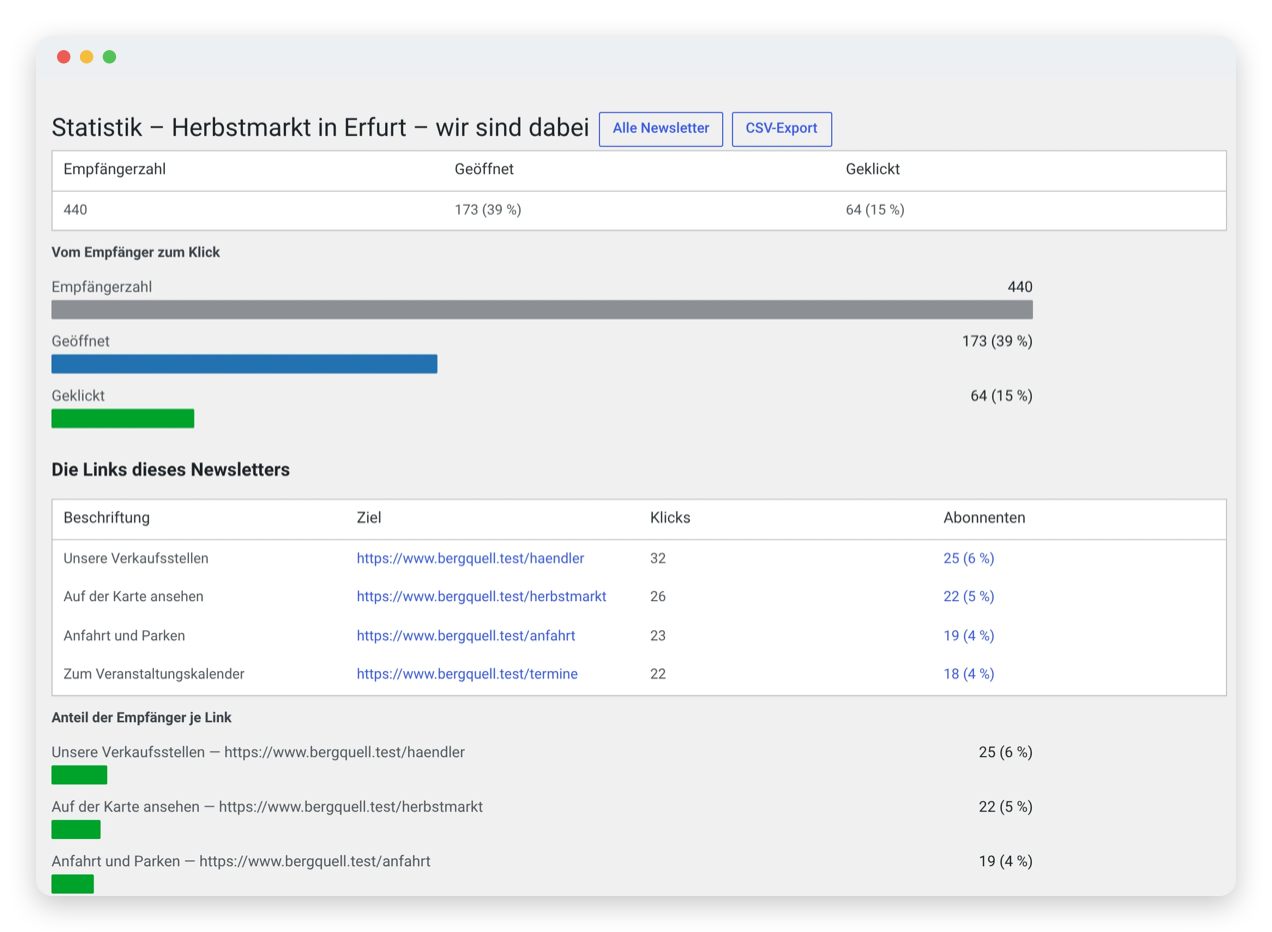The image size is (1272, 932).
Task: Click the Unsere Verkaufsstellen table label
Action: point(136,558)
